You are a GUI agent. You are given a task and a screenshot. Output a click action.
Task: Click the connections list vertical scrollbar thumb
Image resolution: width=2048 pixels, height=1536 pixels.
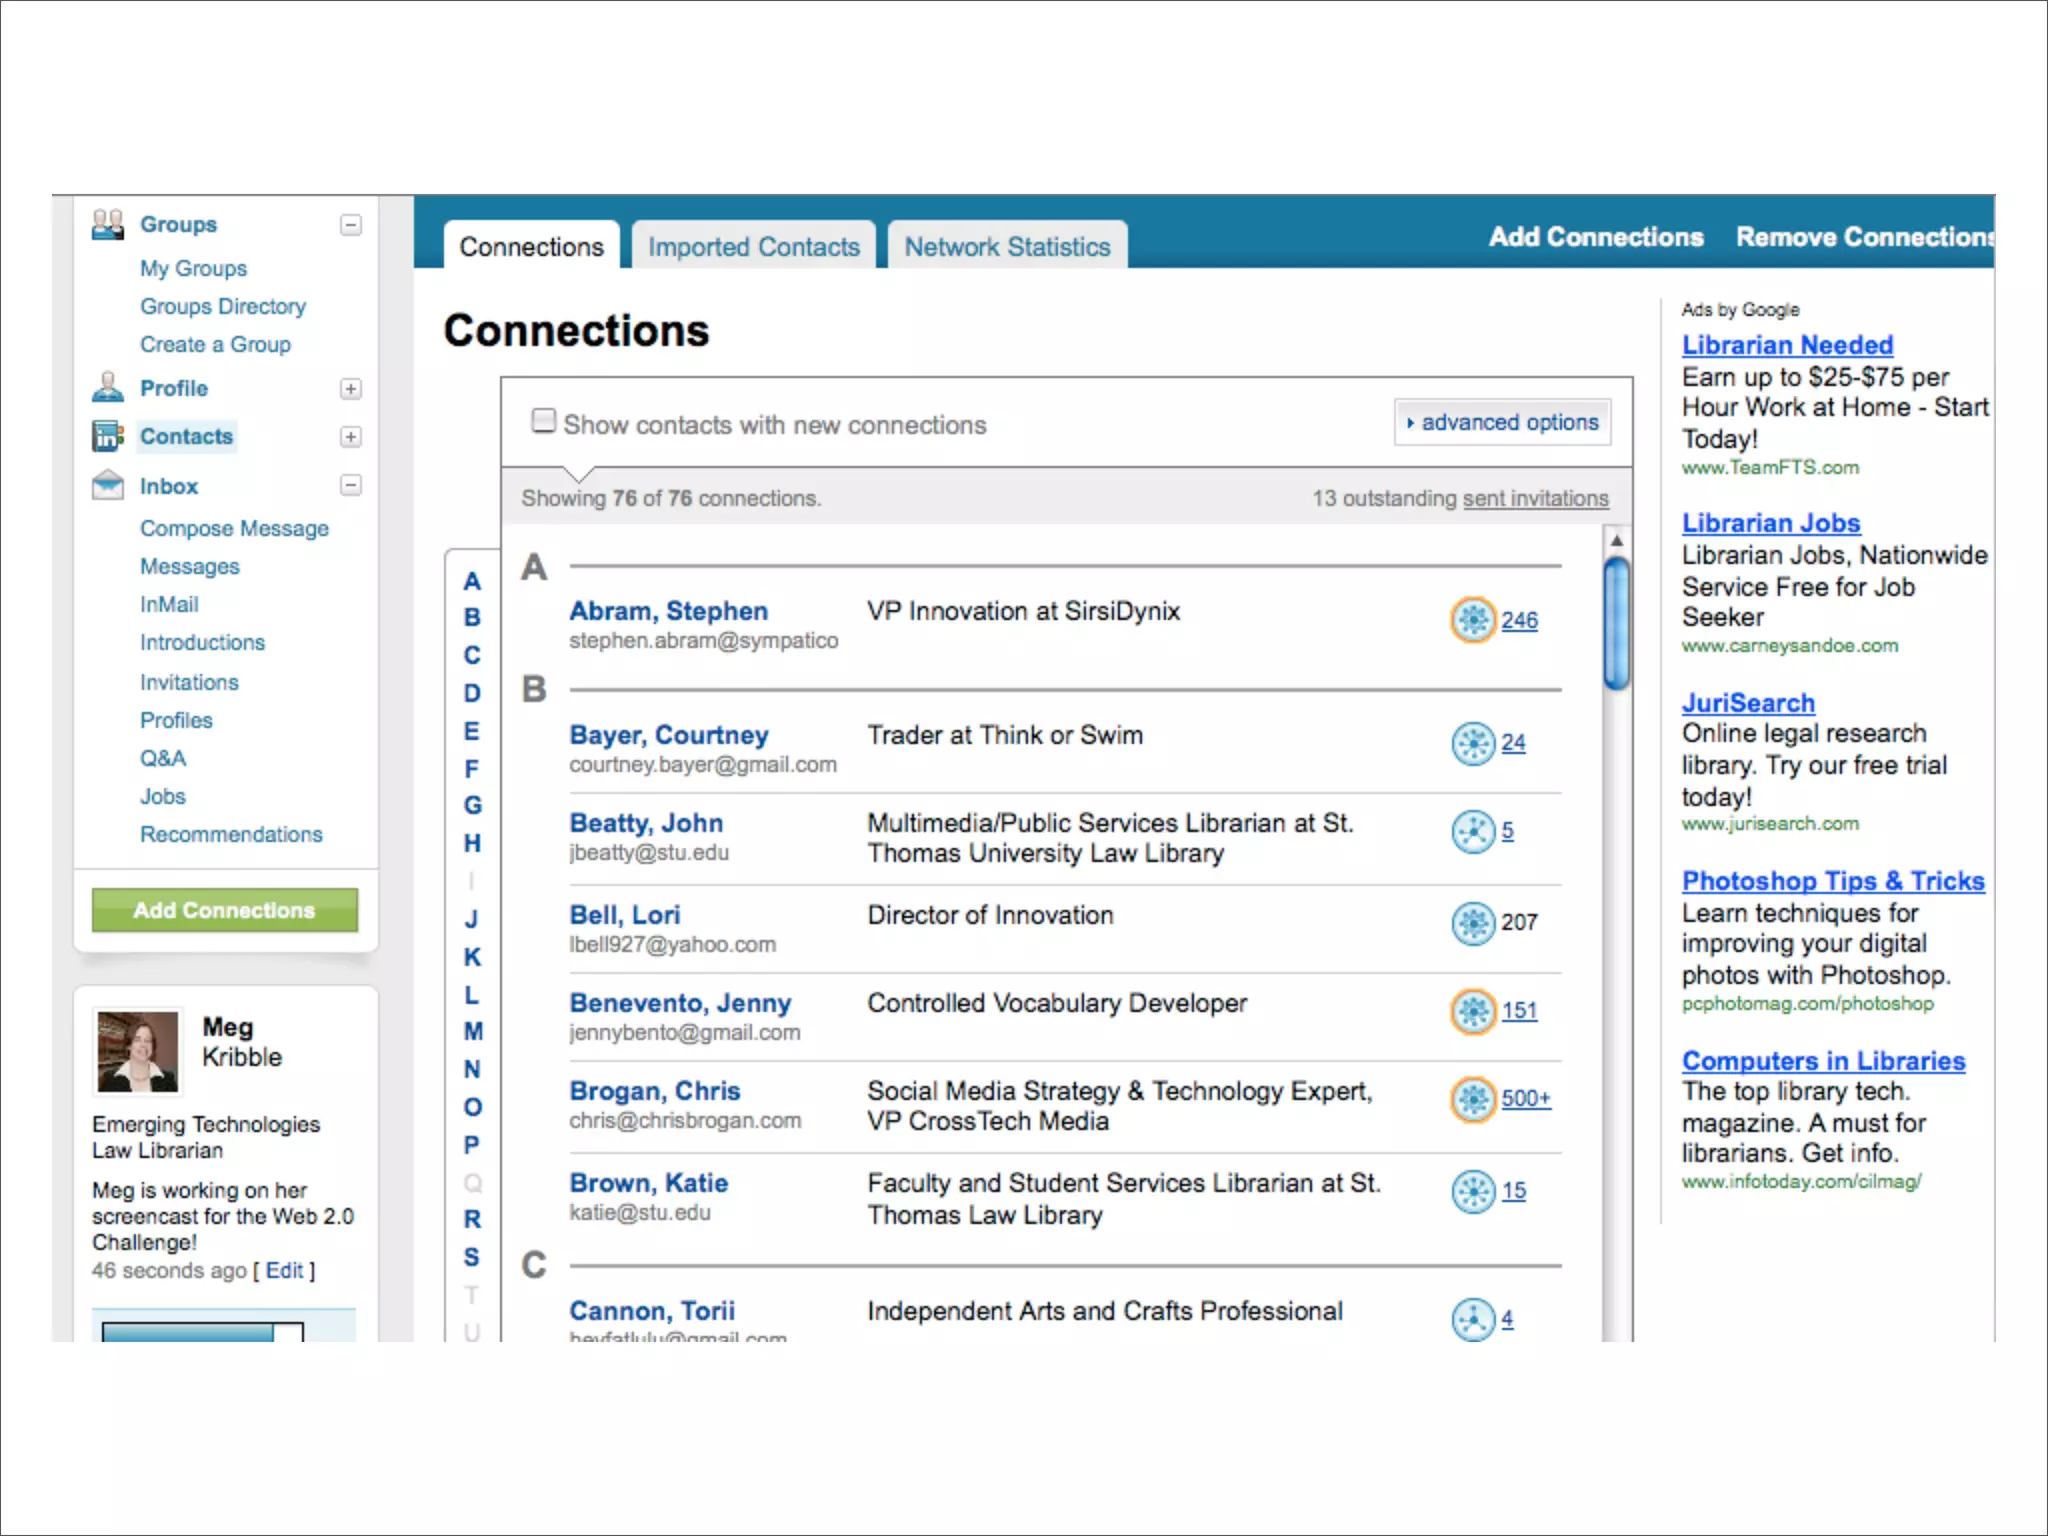[1616, 624]
